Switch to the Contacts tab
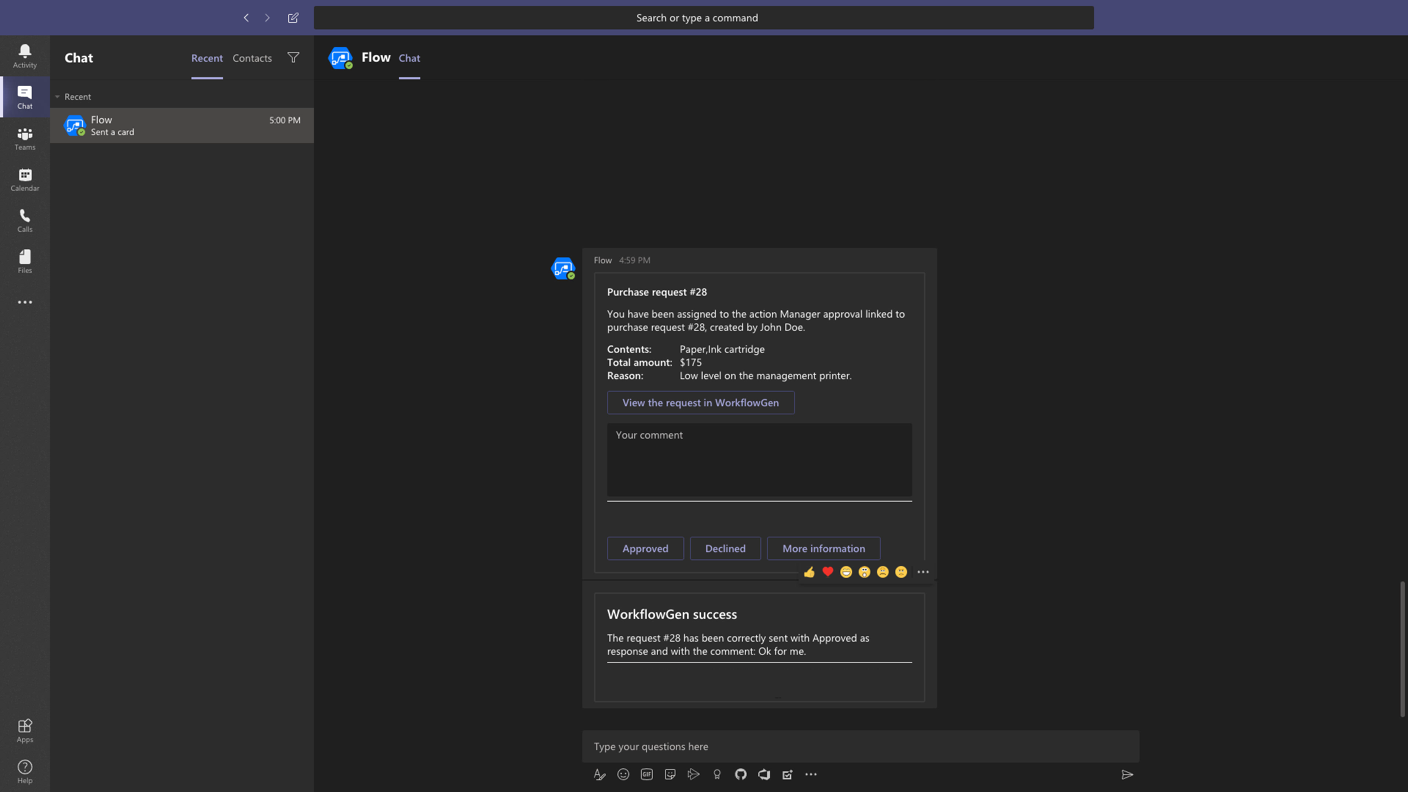Viewport: 1408px width, 792px height. [252, 58]
